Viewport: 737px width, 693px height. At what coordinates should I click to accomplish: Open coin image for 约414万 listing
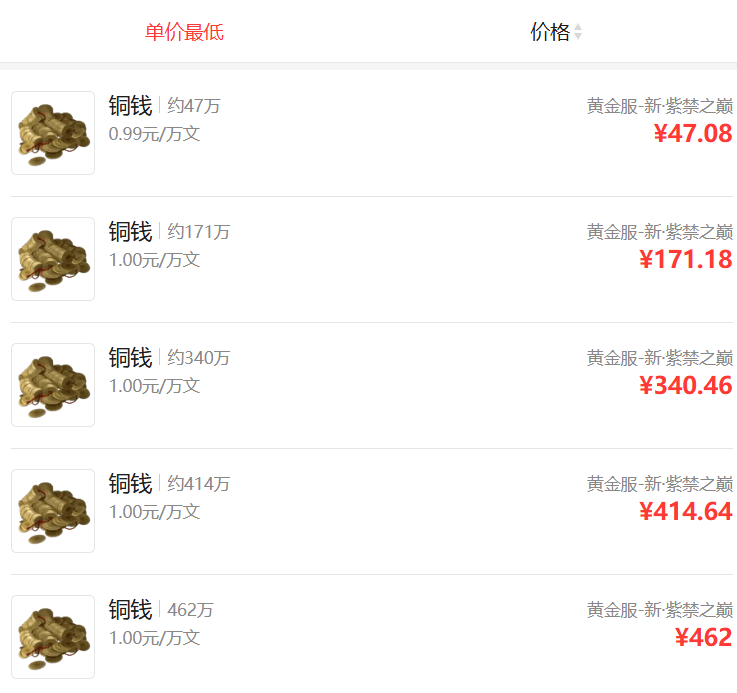coord(53,511)
